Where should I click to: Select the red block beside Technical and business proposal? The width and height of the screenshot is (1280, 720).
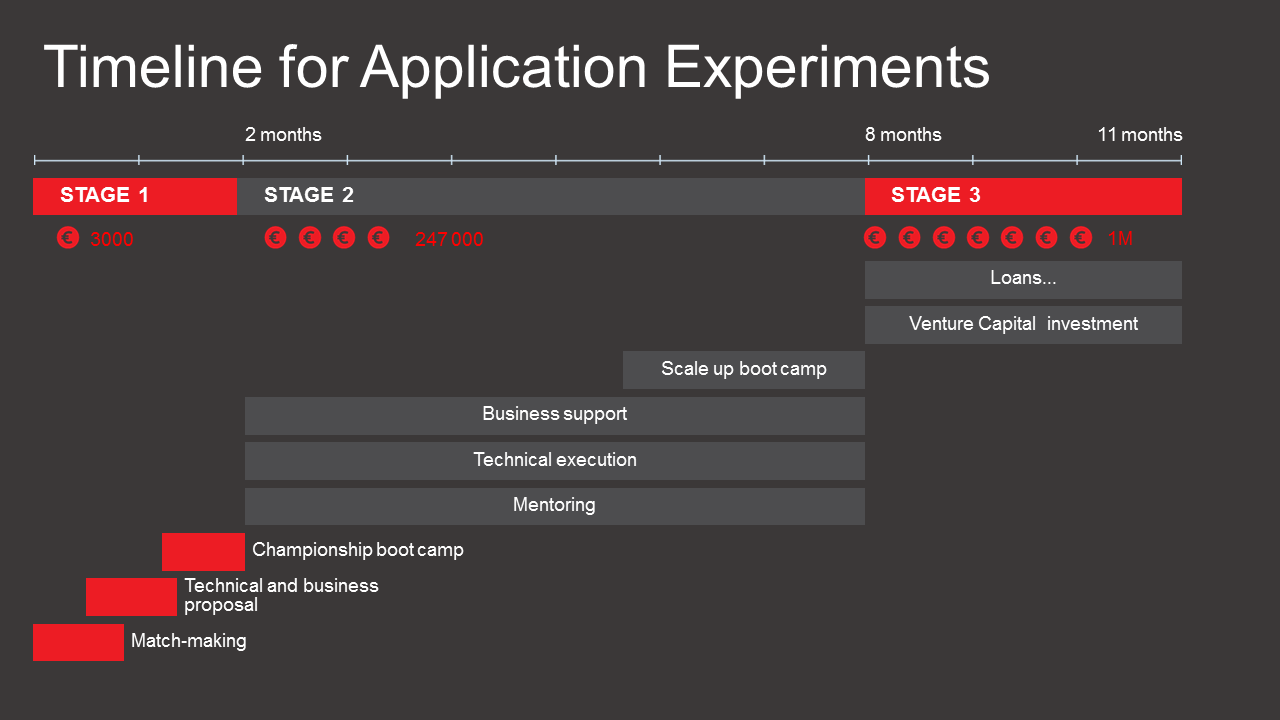[131, 597]
